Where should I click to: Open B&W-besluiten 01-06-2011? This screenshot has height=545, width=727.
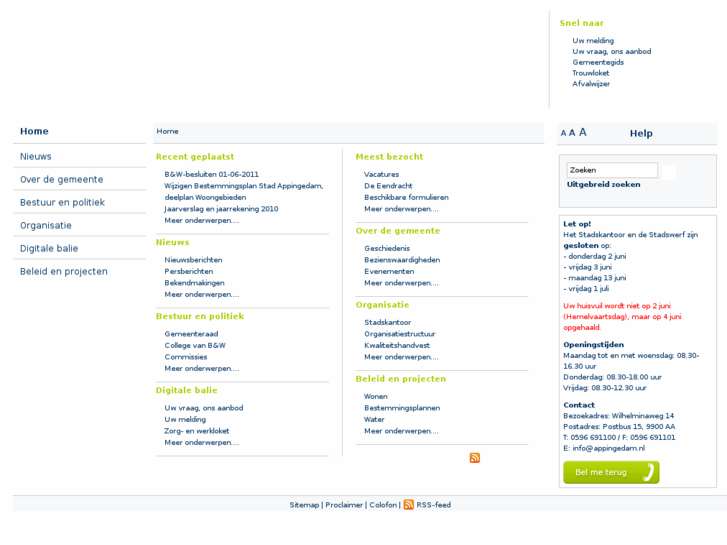212,174
